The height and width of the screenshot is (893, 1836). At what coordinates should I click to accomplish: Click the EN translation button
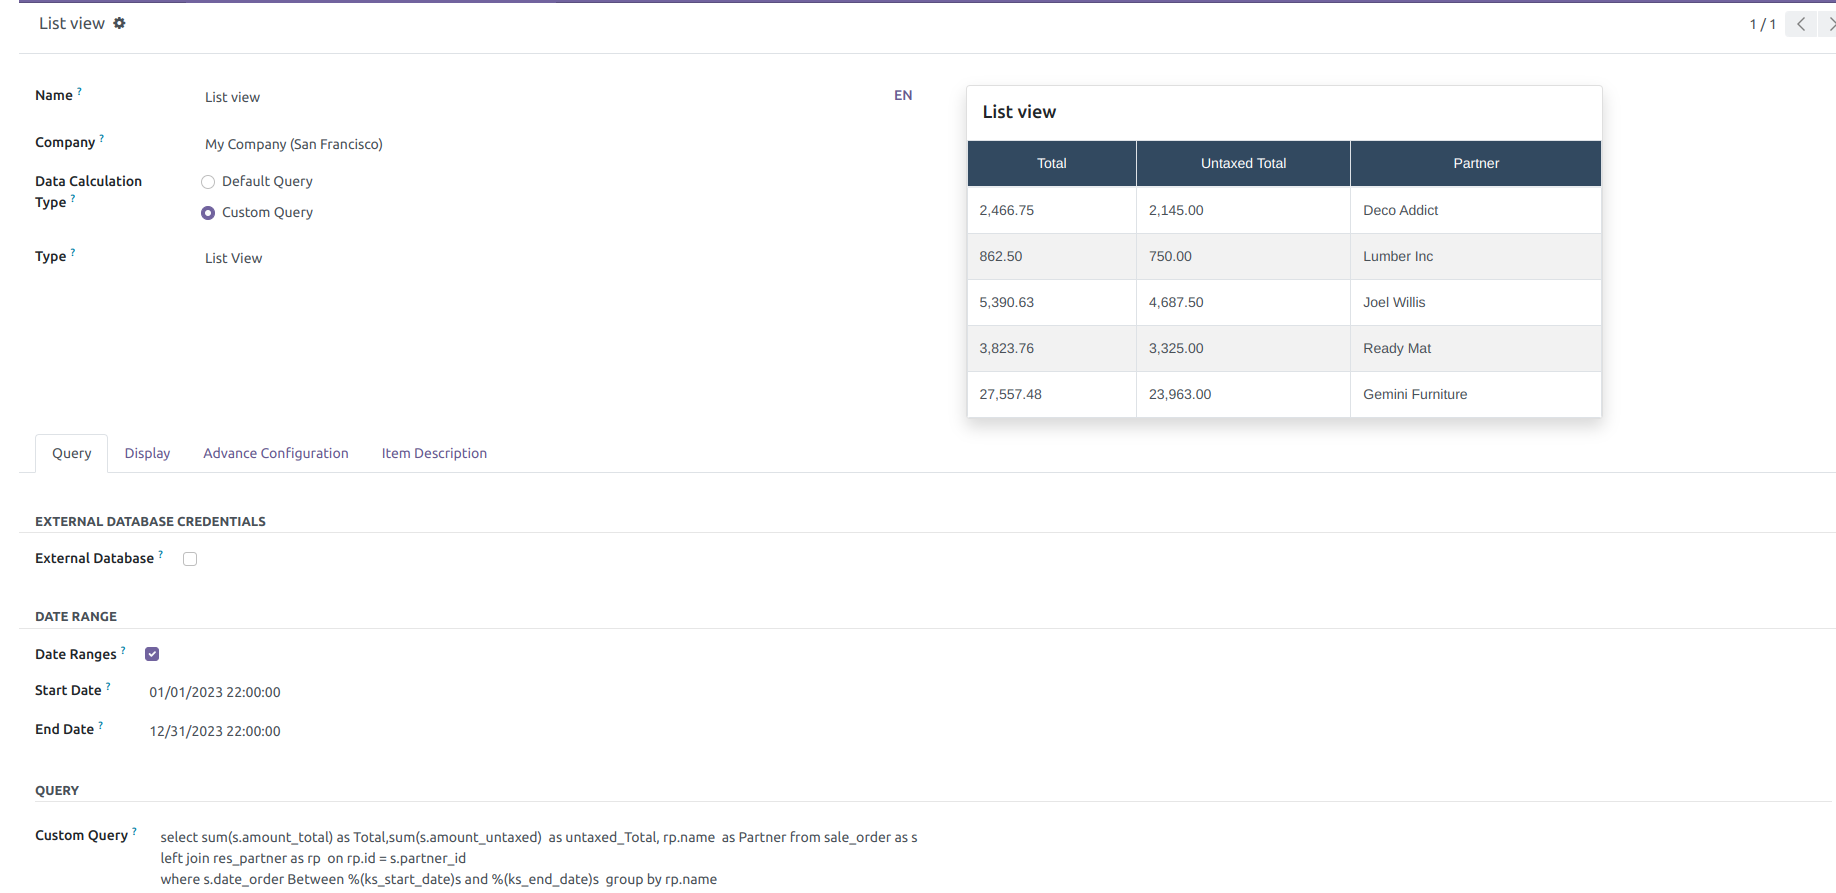[903, 95]
